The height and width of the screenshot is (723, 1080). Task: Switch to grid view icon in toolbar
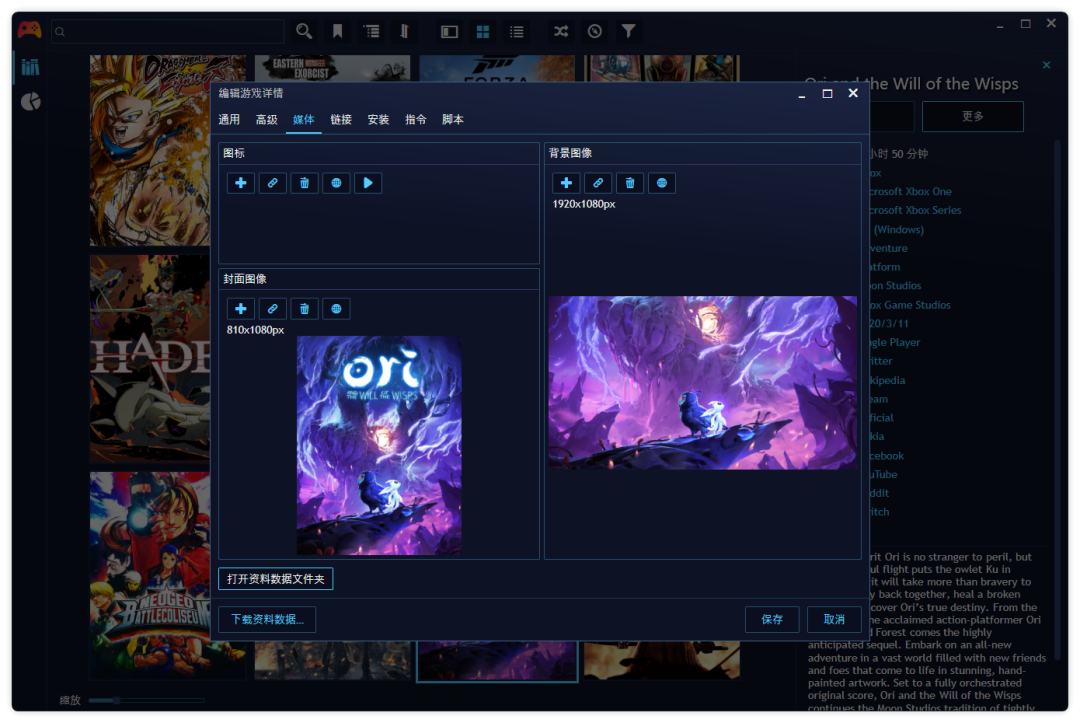coord(483,31)
